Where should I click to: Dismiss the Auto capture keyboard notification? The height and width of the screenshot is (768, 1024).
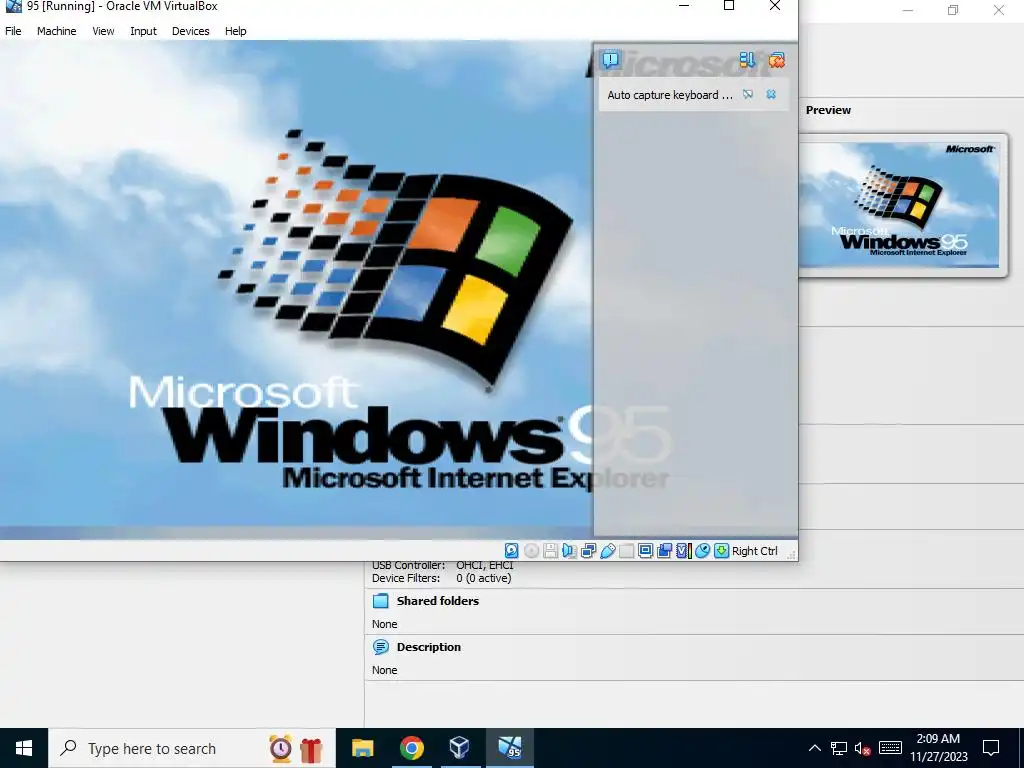pos(771,95)
